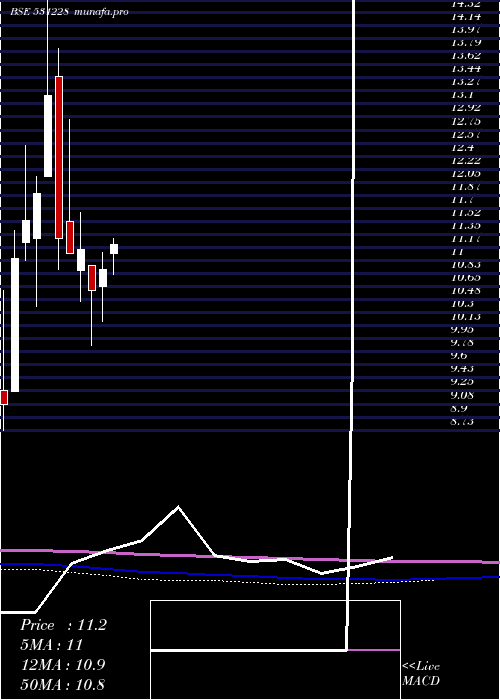Click the 13.62 price axis label
This screenshot has width=500, height=700.
(466, 56)
